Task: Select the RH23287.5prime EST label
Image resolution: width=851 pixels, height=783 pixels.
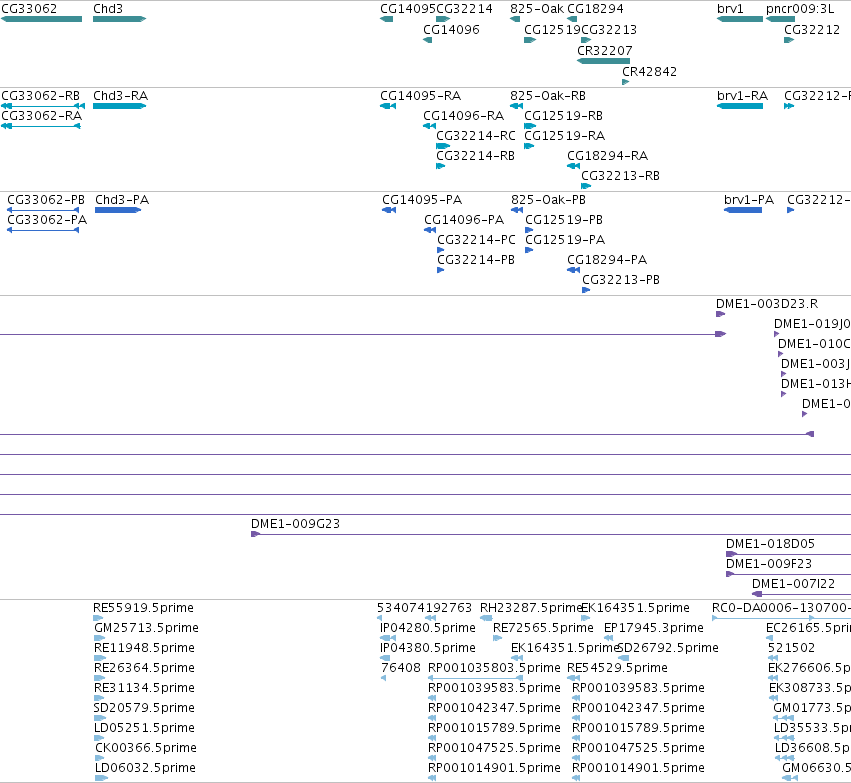Action: tap(531, 608)
